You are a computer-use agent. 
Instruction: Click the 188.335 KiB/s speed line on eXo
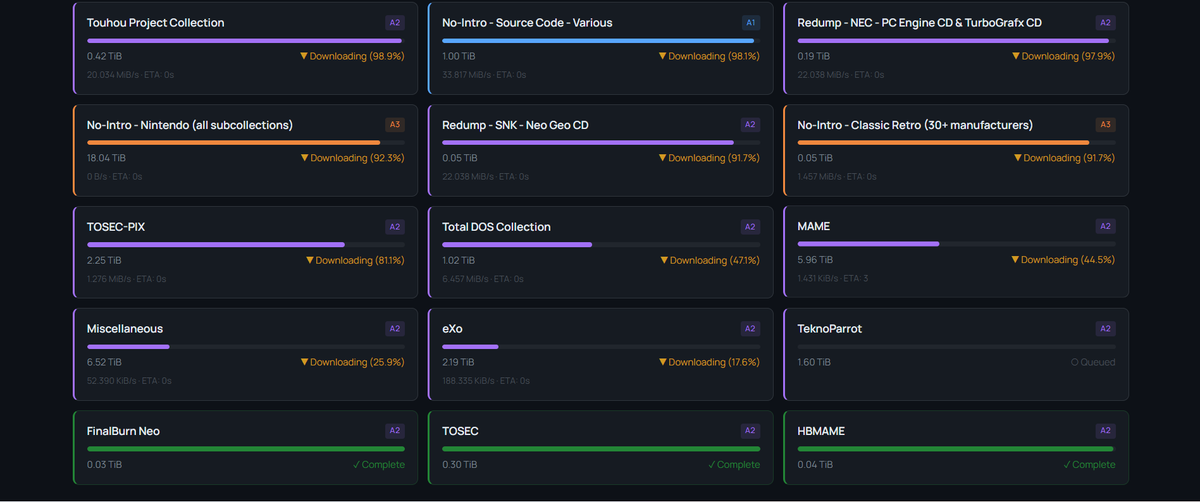click(x=485, y=380)
